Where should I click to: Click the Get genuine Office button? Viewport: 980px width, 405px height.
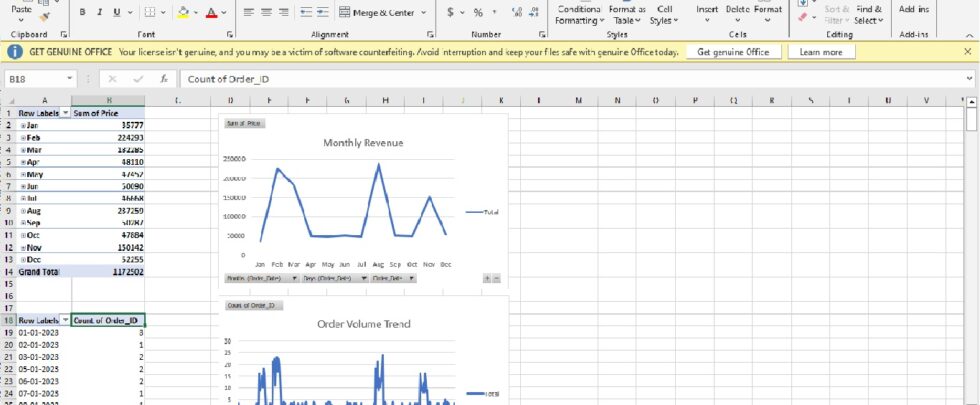pos(733,52)
